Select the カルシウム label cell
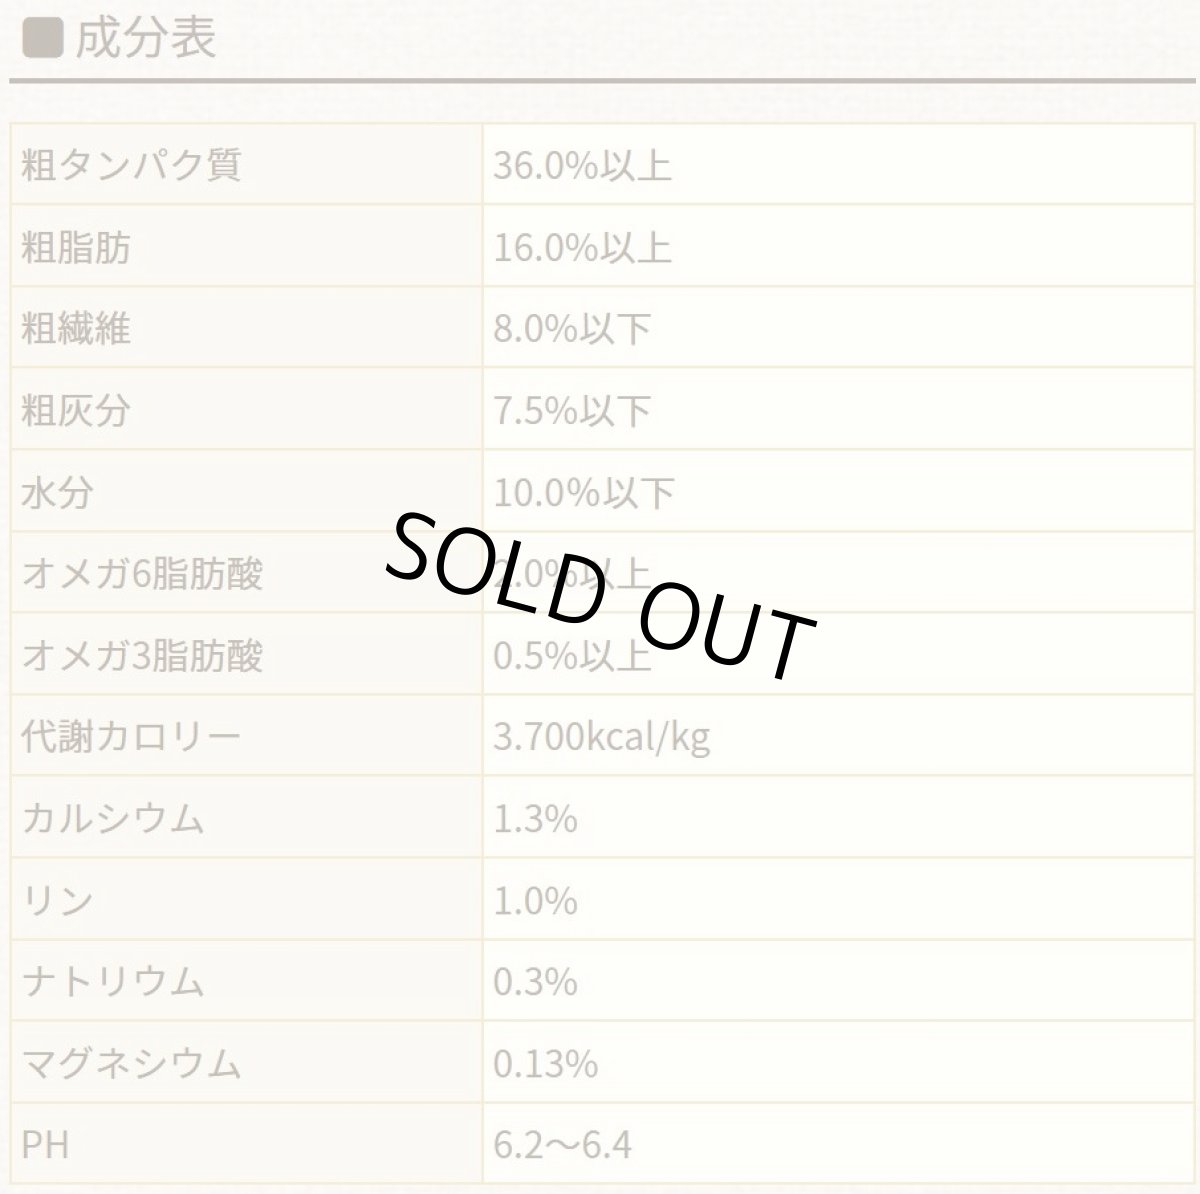1200x1194 pixels. [113, 820]
